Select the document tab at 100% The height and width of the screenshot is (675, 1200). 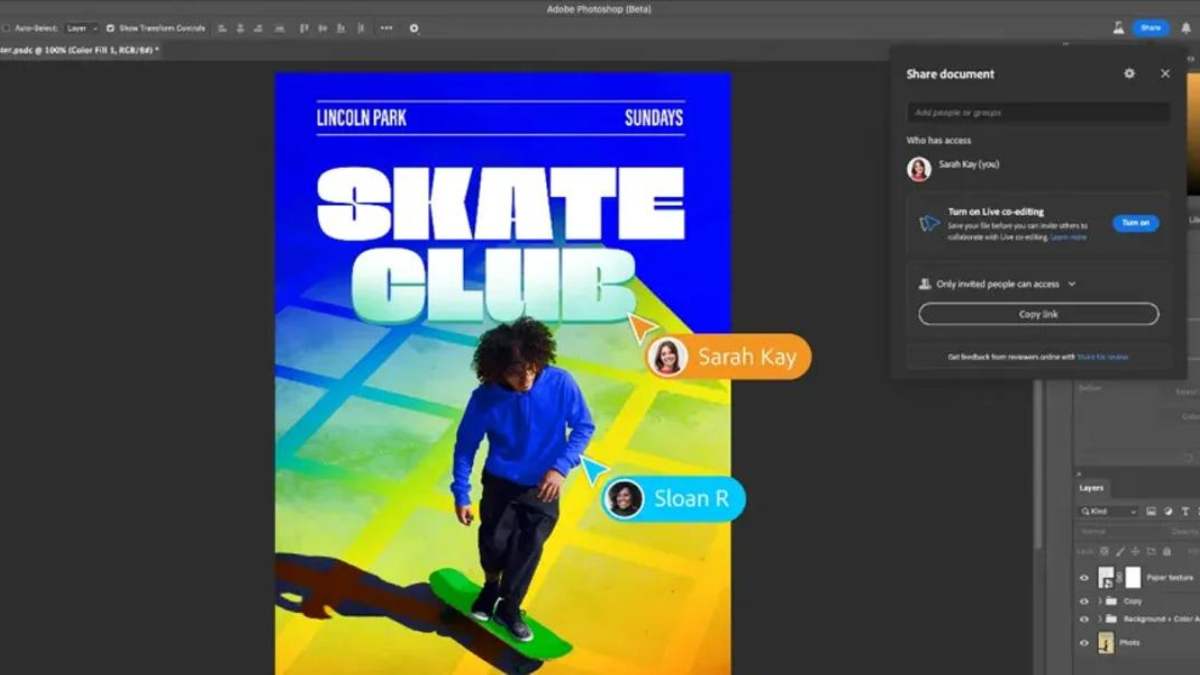78,49
